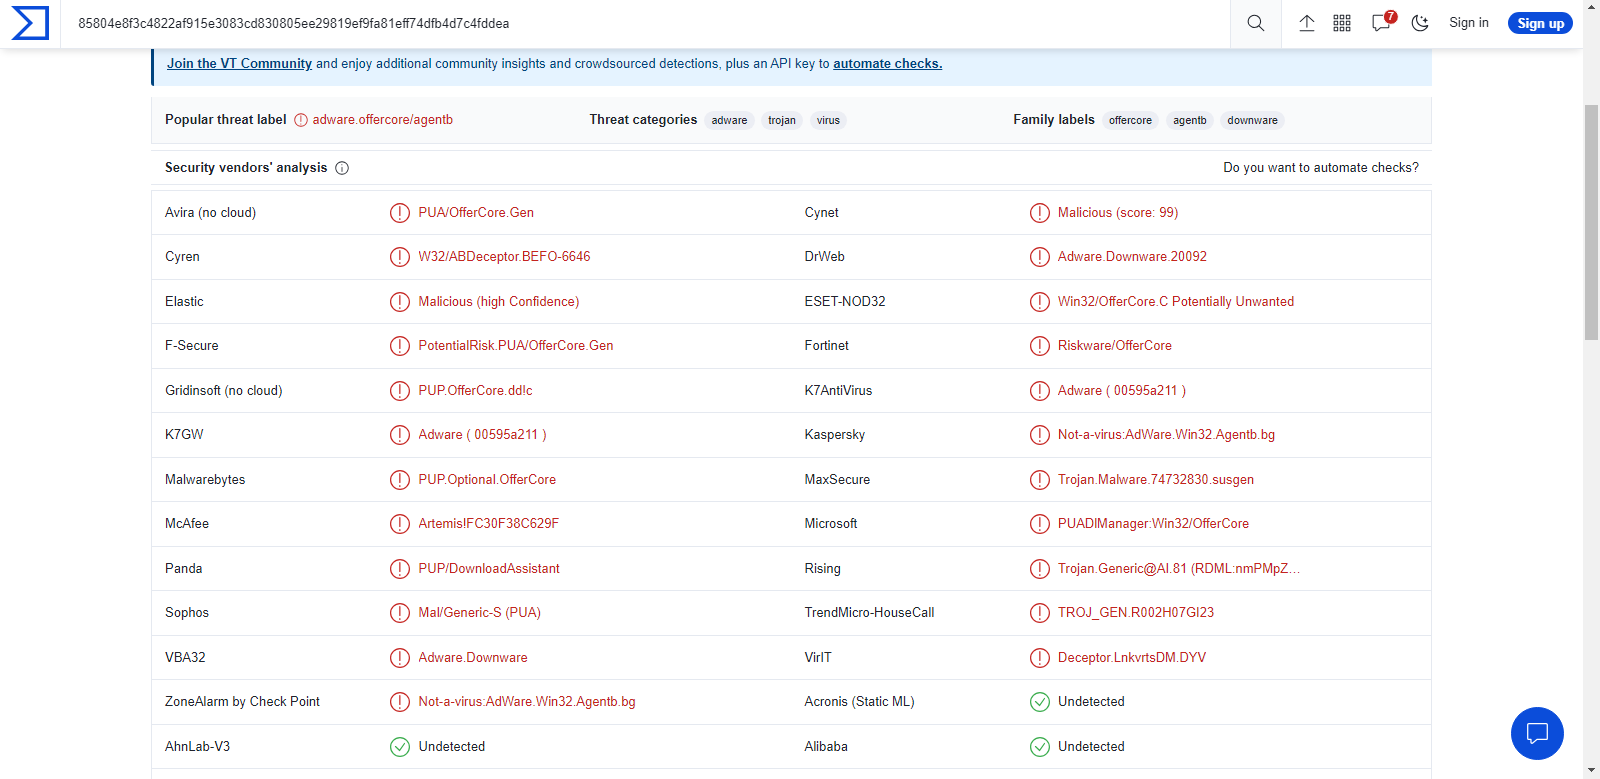
Task: Open the automate checks link
Action: click(888, 63)
